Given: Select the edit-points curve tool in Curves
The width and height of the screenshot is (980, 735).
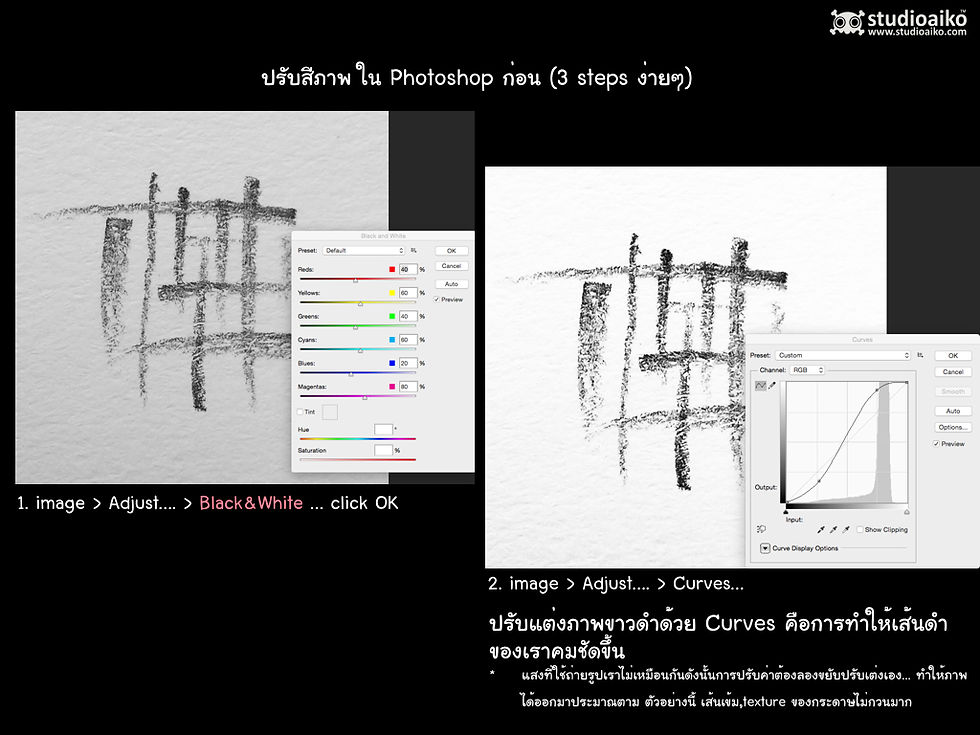Looking at the screenshot, I should (761, 386).
